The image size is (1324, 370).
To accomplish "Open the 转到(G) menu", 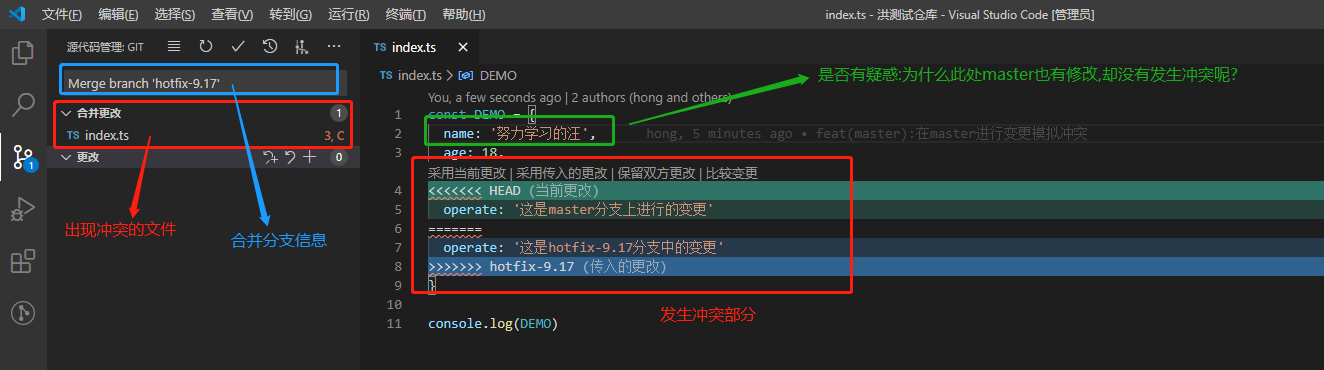I will click(290, 15).
